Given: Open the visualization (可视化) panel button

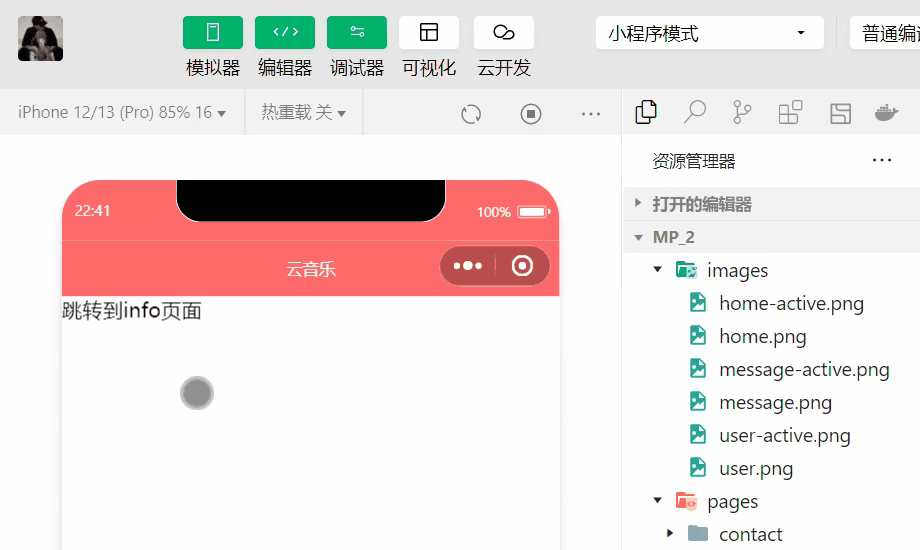Looking at the screenshot, I should click(x=429, y=32).
